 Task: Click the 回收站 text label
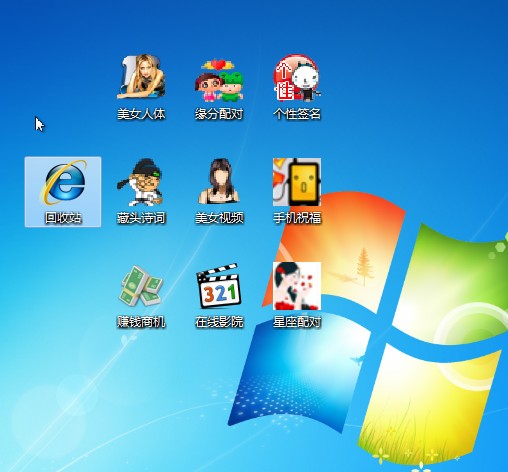pos(63,218)
